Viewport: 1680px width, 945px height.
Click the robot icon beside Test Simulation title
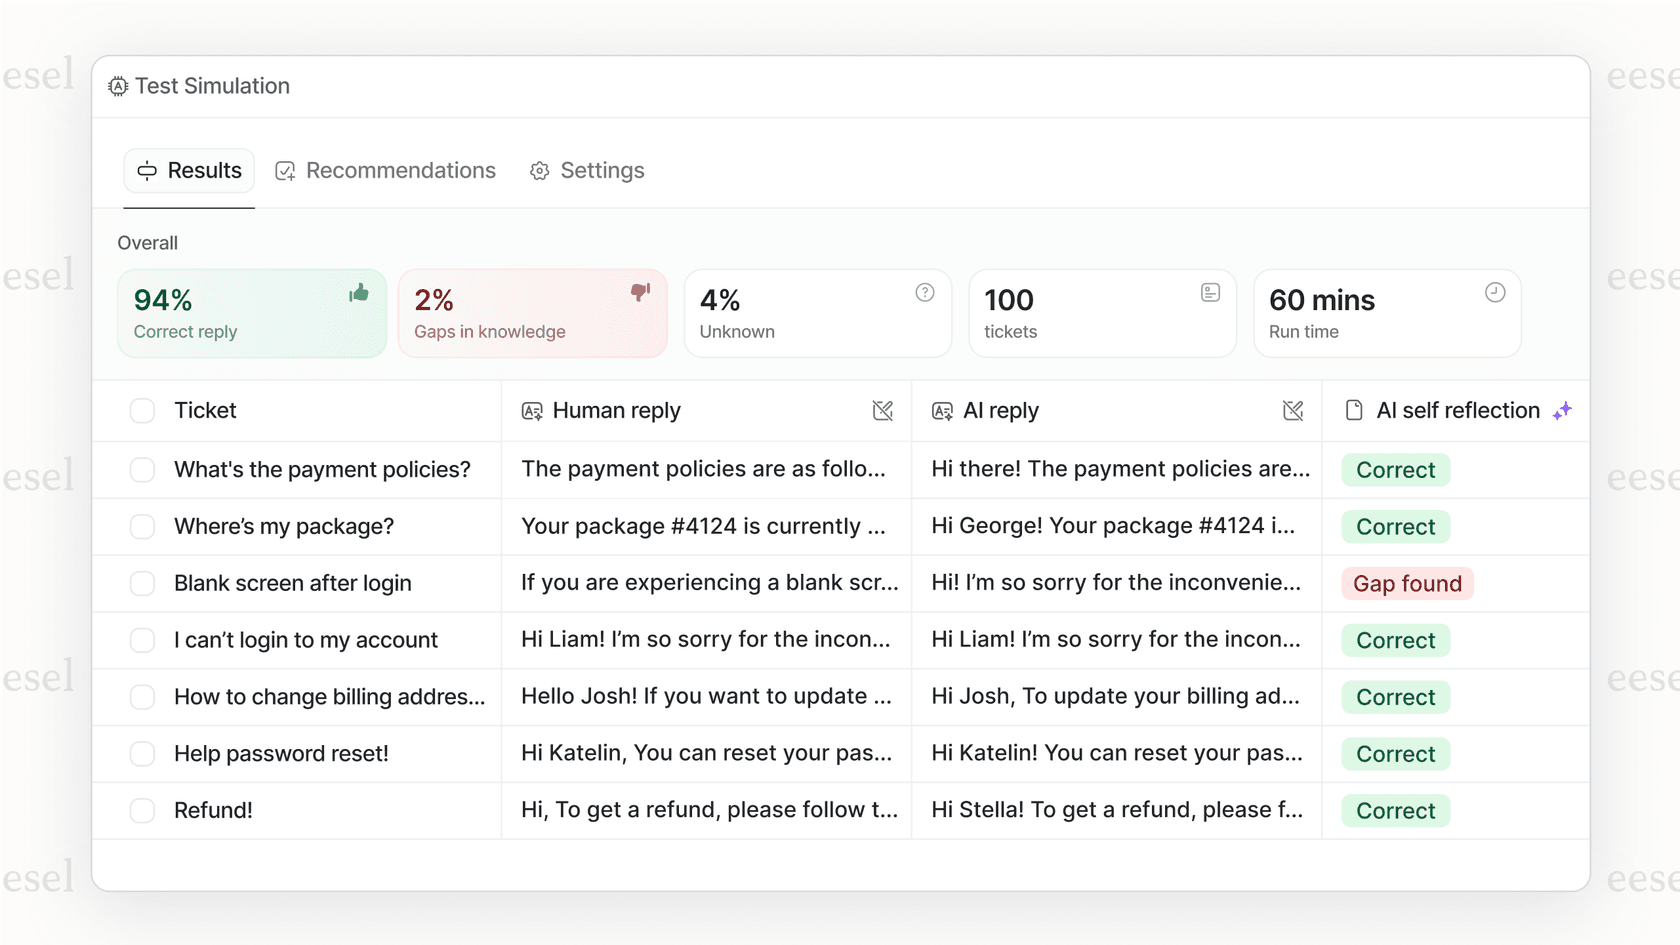point(118,87)
